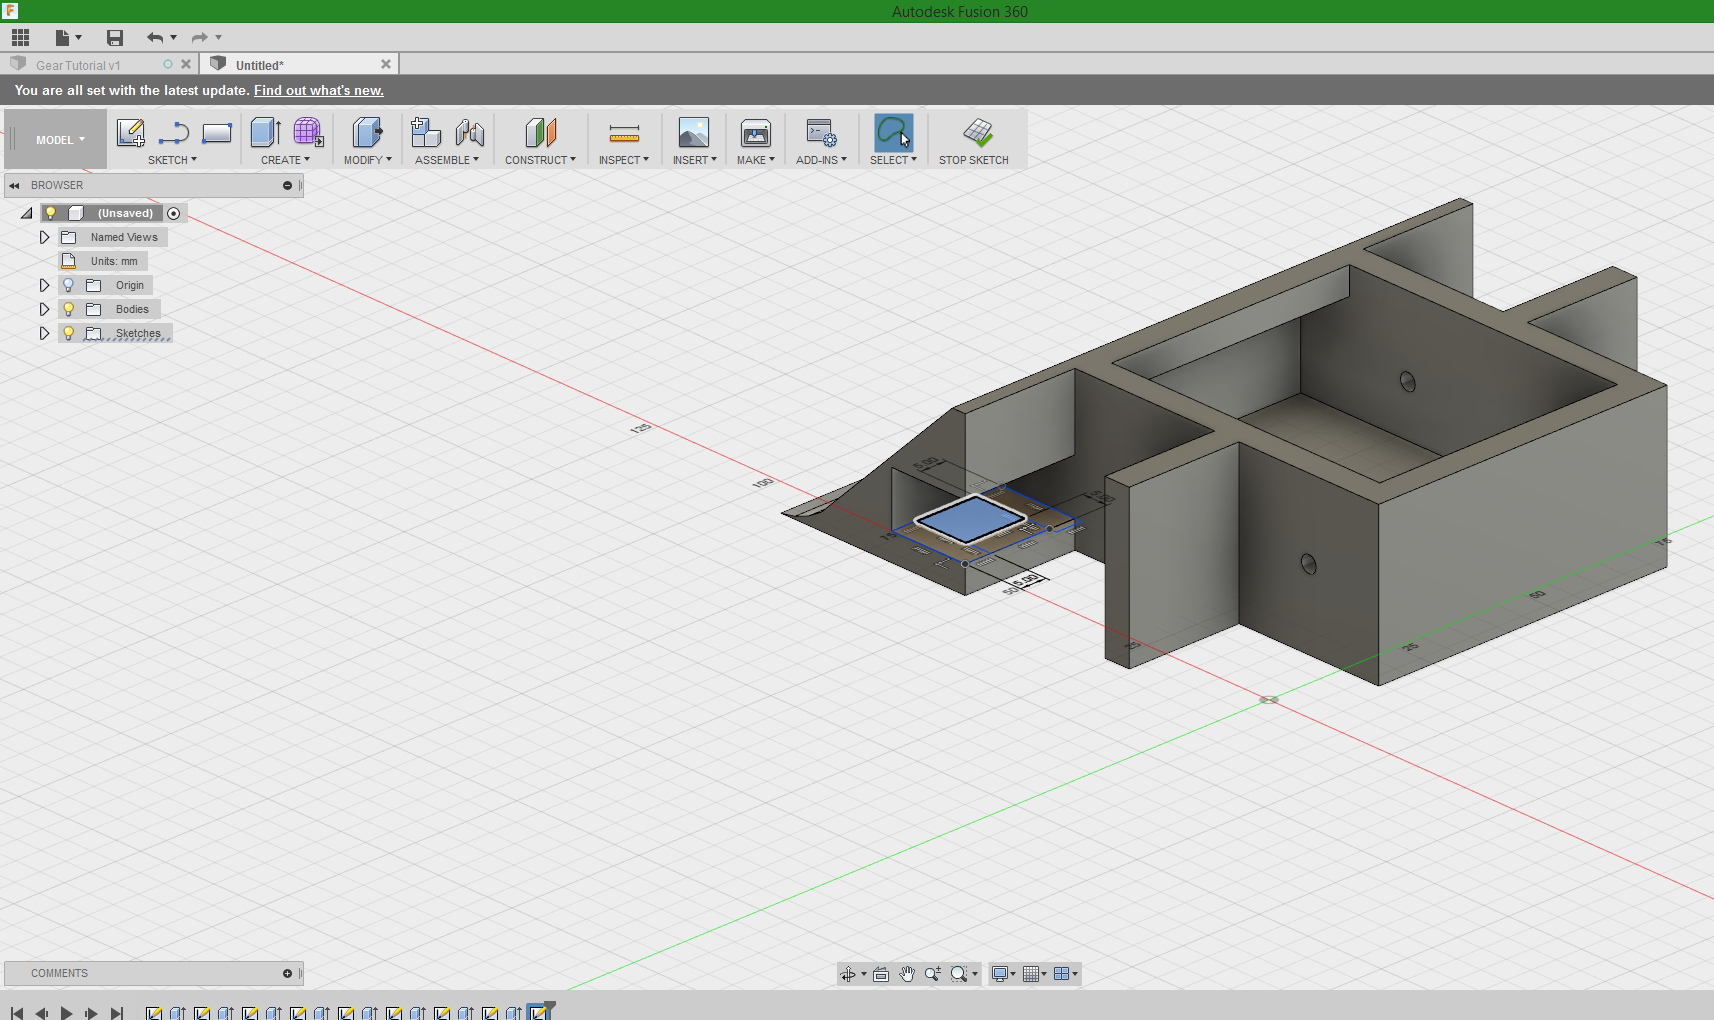
Task: Open the Create Sketch tool
Action: [x=130, y=132]
